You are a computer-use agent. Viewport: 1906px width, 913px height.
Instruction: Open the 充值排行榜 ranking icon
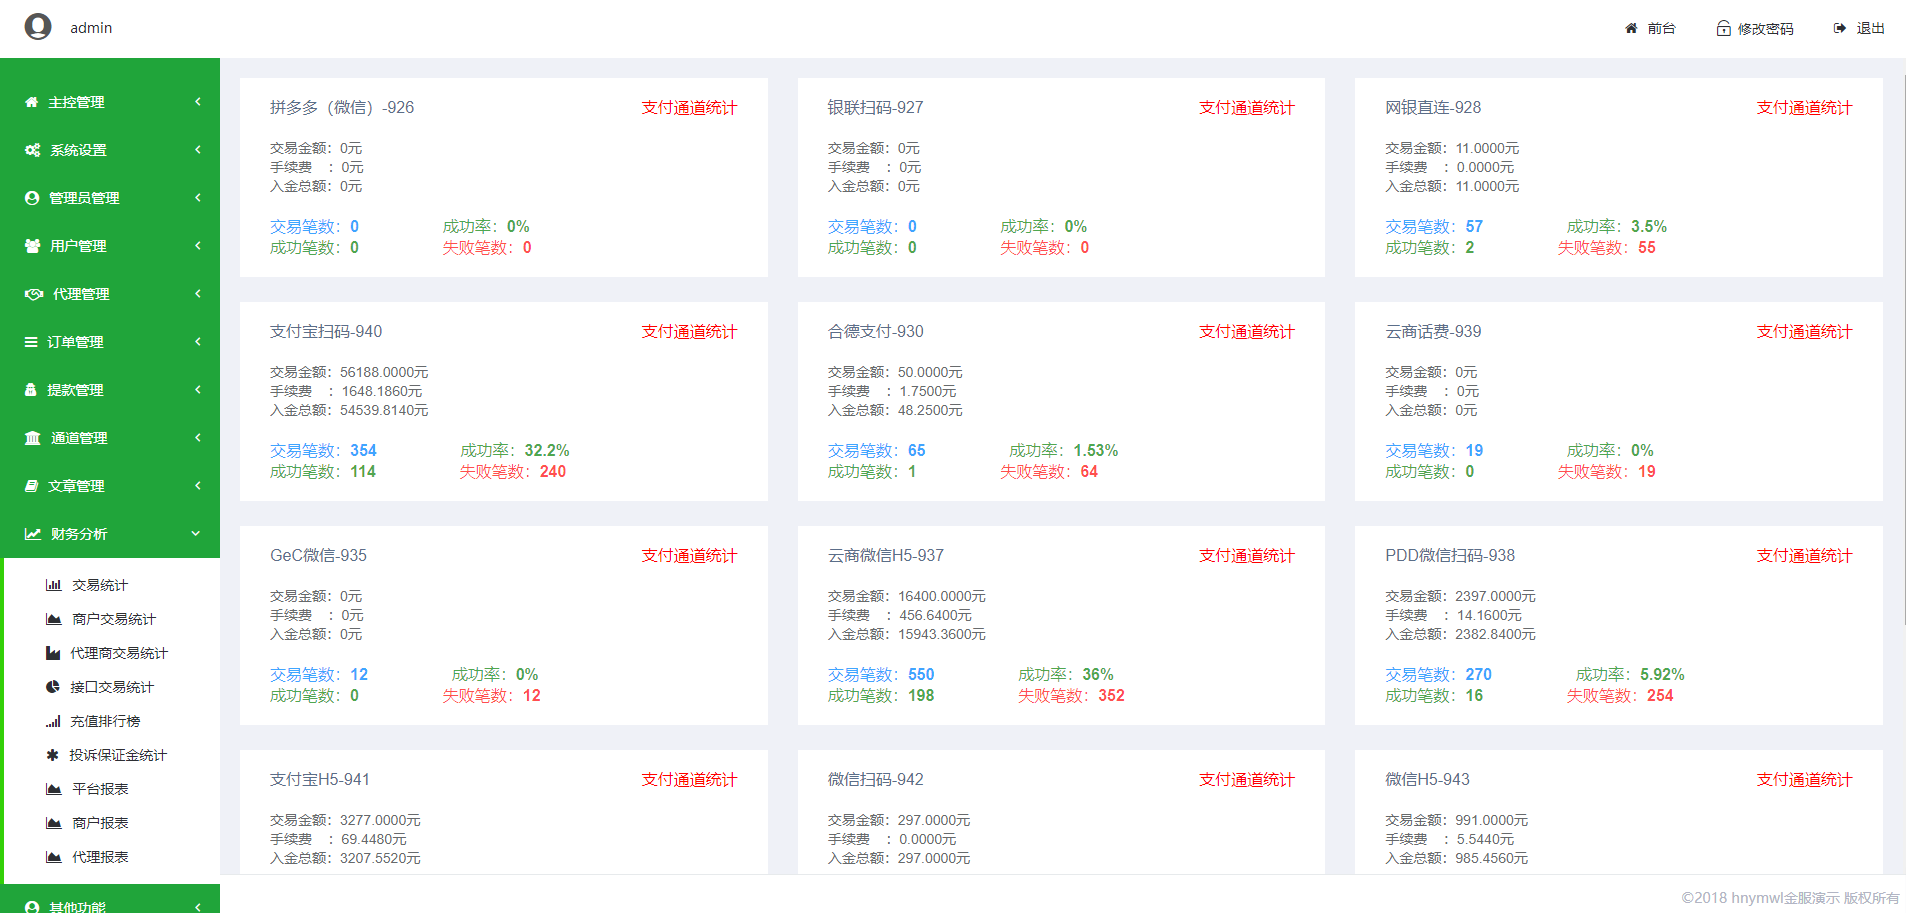tap(53, 721)
